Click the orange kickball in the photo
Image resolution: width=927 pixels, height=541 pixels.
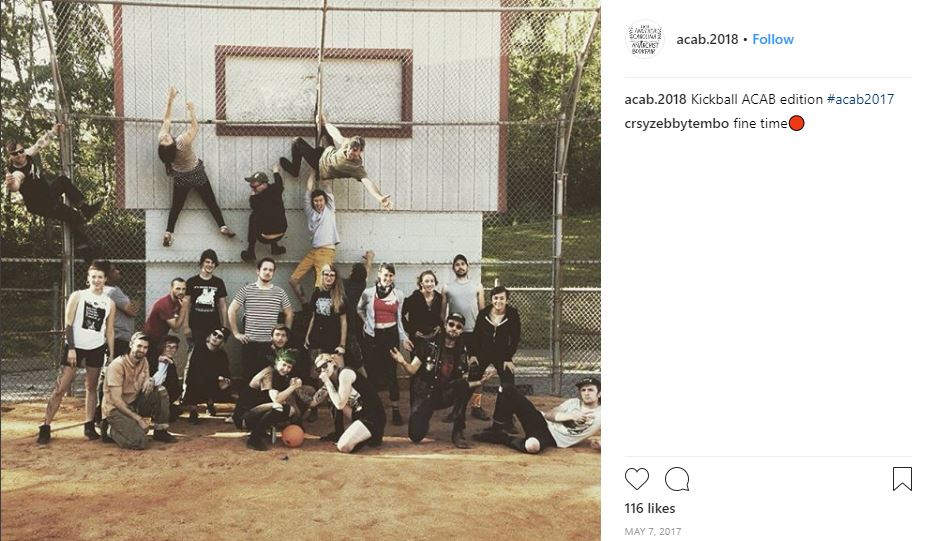[x=292, y=436]
